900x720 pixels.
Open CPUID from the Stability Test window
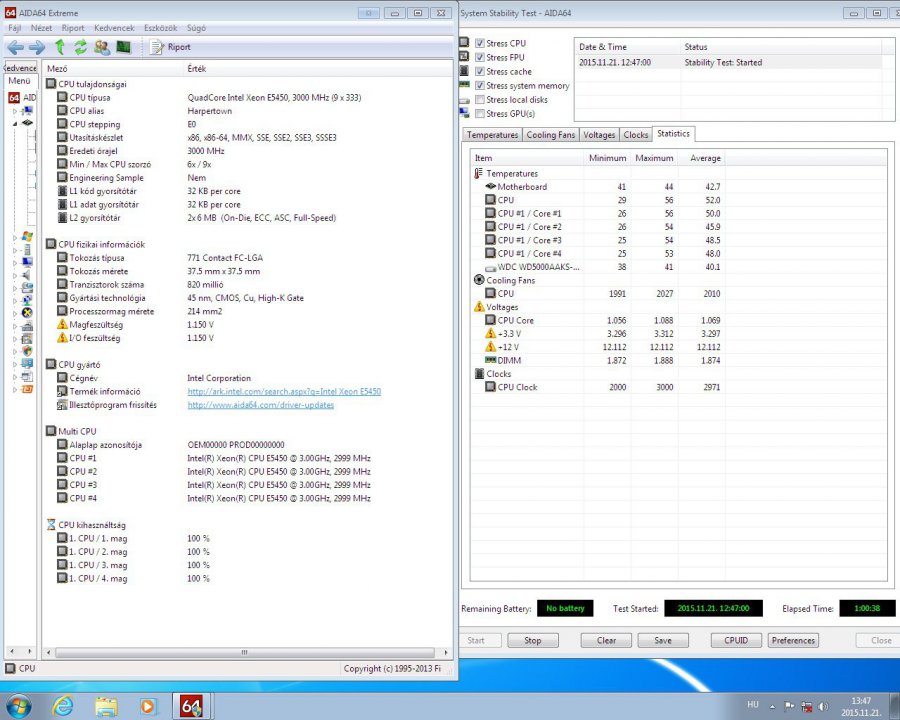[x=736, y=640]
